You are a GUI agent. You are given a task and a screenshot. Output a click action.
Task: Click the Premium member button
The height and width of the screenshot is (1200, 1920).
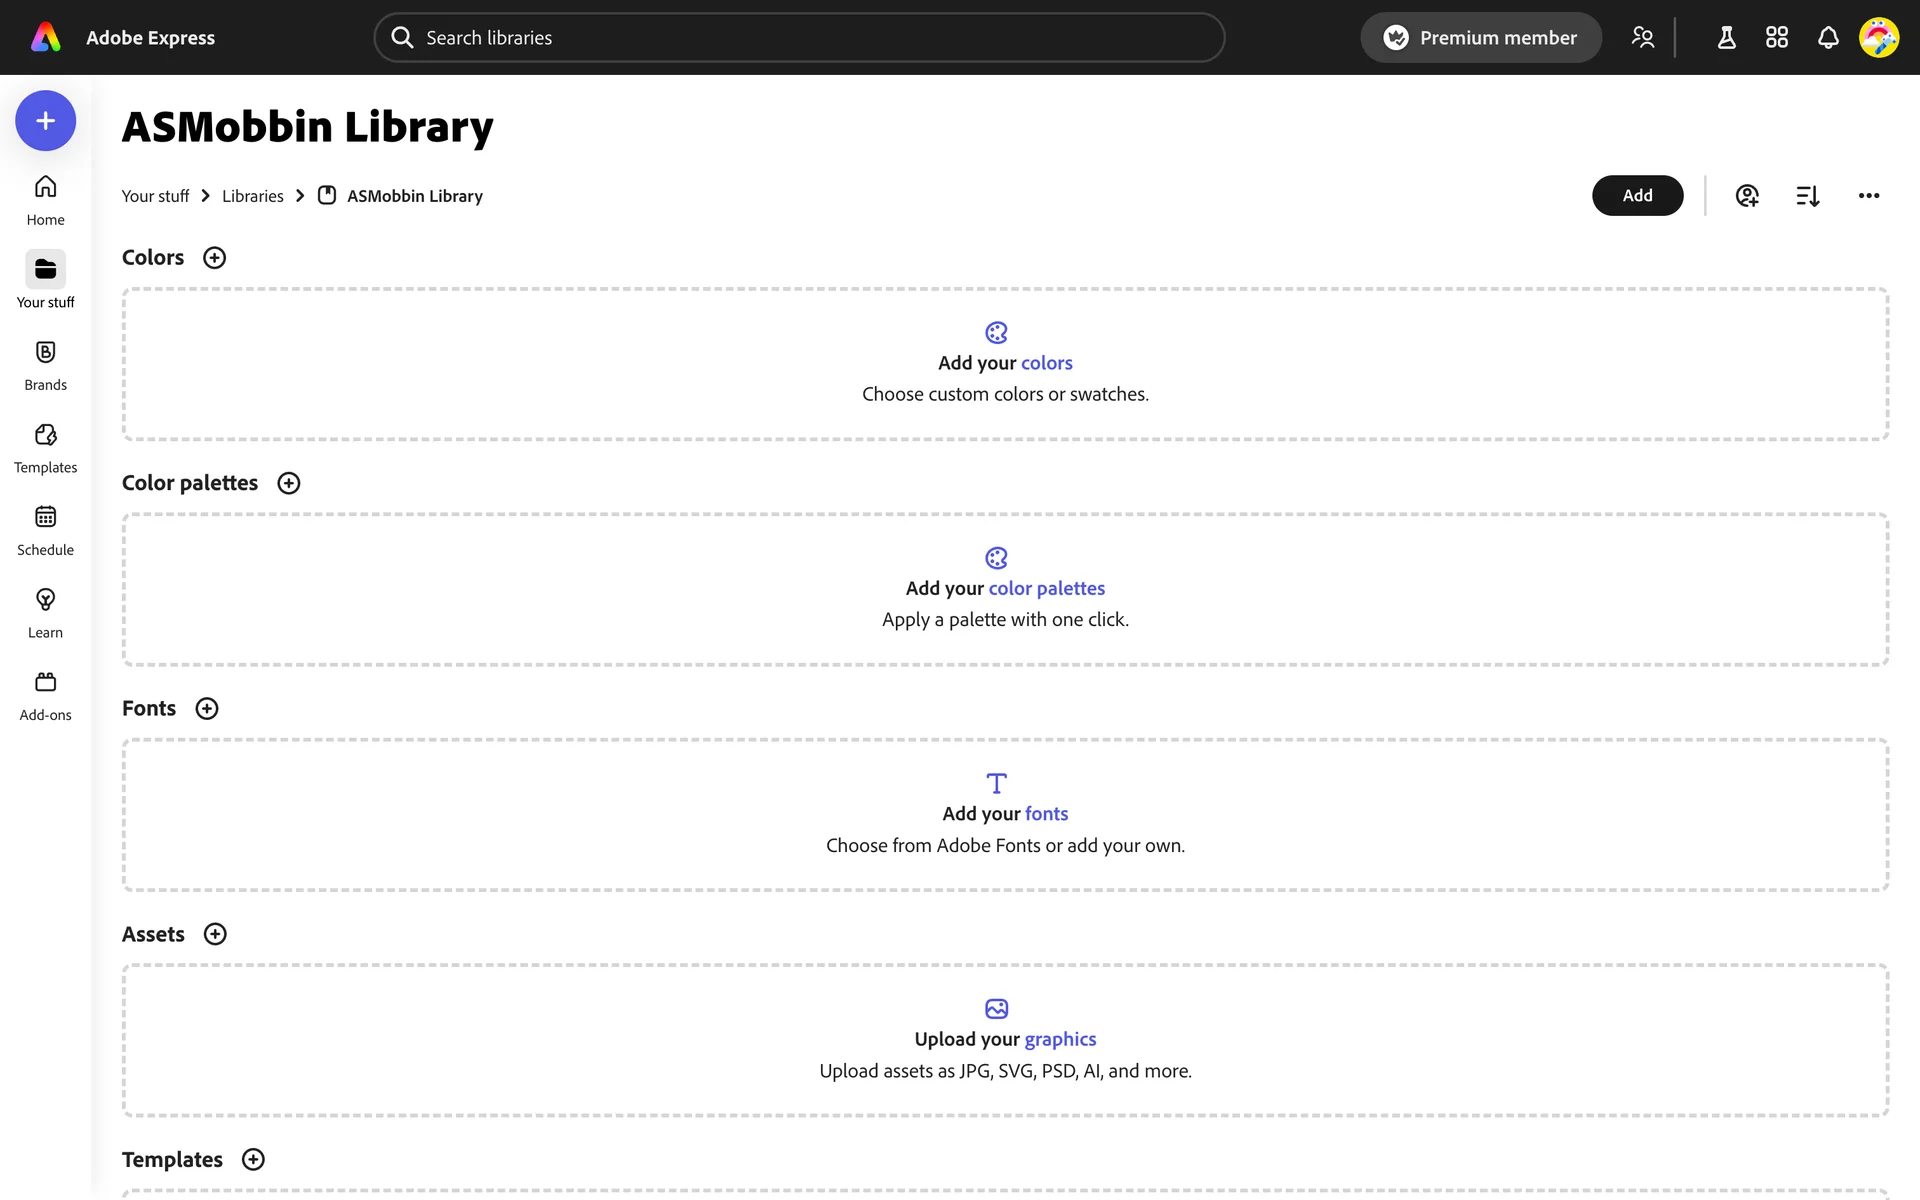click(1481, 38)
